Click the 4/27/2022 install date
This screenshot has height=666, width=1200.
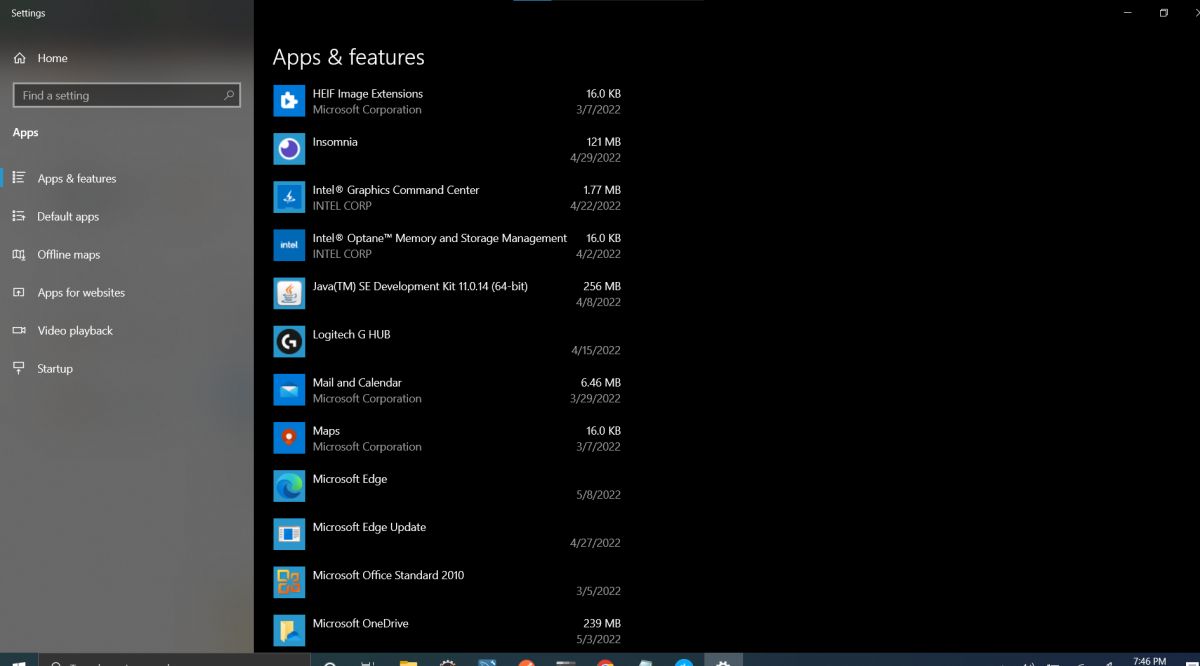(x=596, y=543)
